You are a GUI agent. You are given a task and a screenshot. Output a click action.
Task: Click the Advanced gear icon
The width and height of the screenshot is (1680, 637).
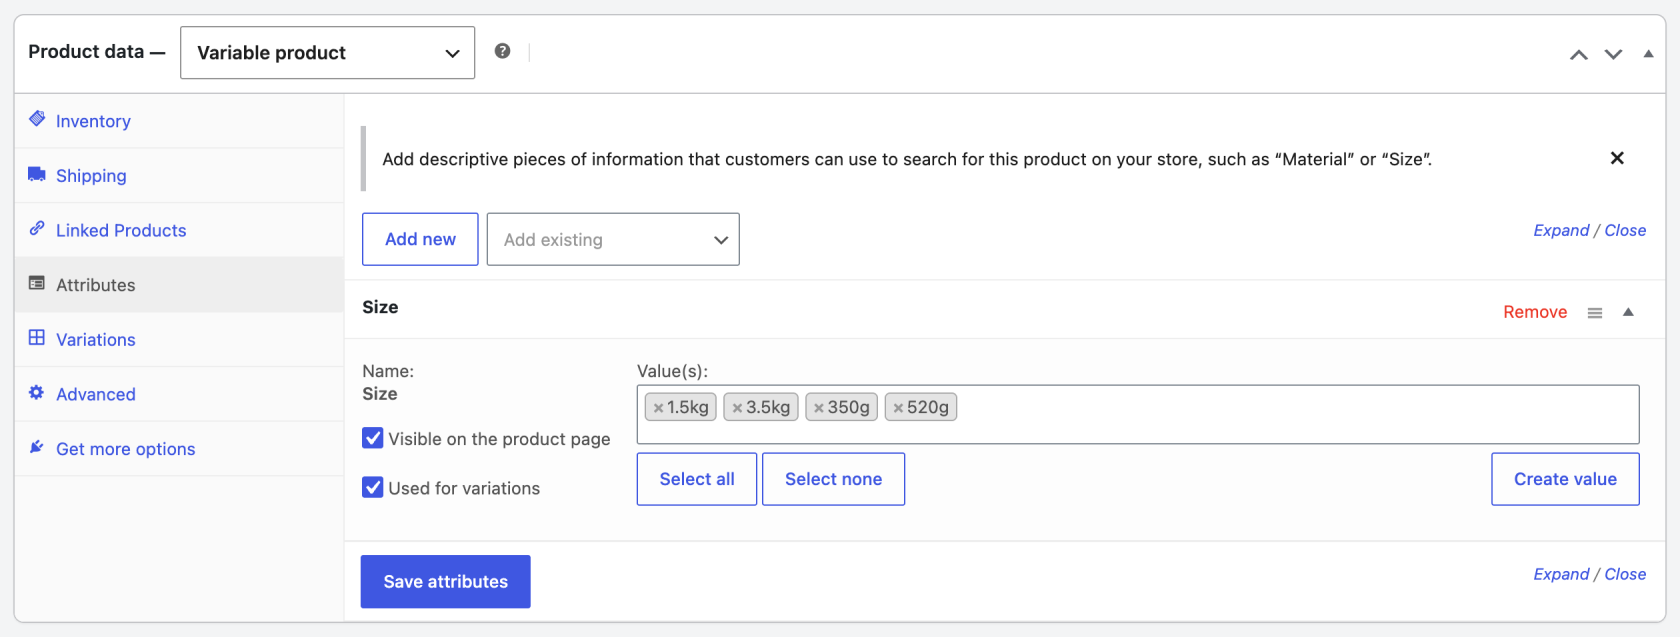click(x=37, y=392)
